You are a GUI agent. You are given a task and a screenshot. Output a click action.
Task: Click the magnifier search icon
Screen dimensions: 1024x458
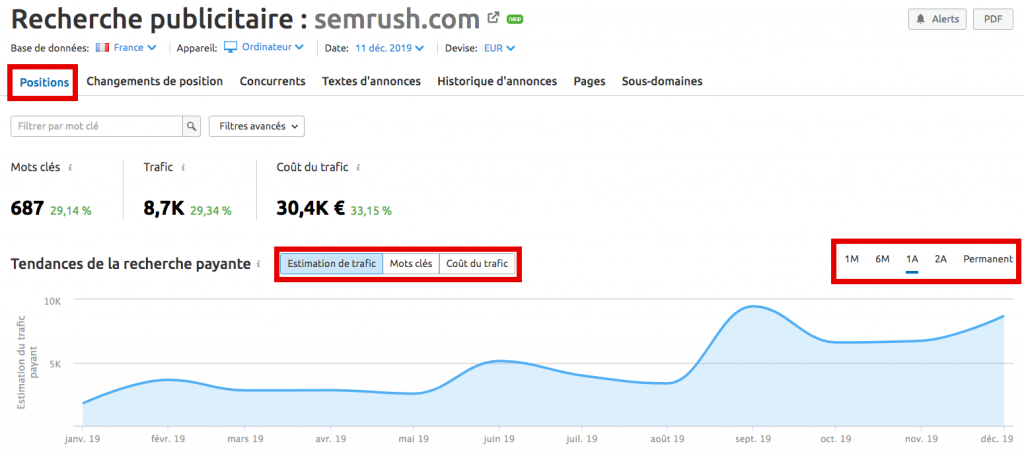click(x=191, y=127)
